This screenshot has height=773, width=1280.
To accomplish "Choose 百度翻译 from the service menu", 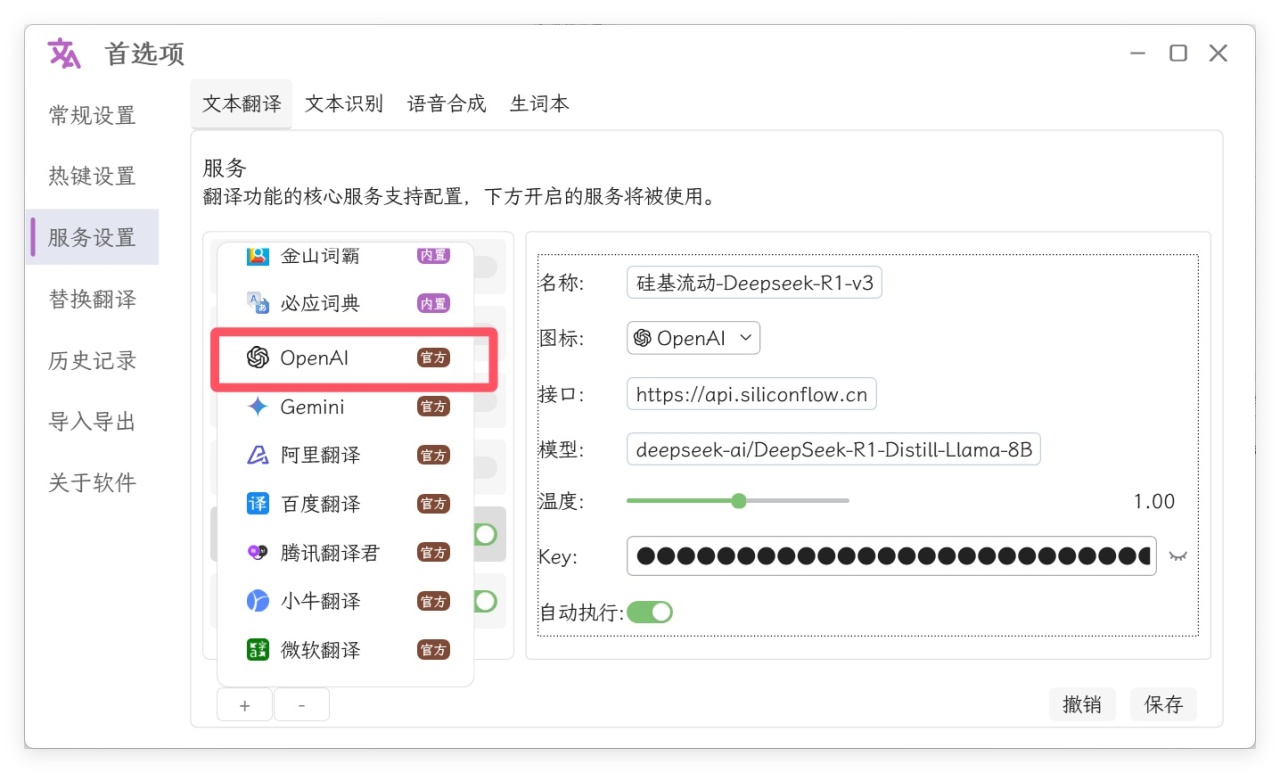I will (345, 504).
